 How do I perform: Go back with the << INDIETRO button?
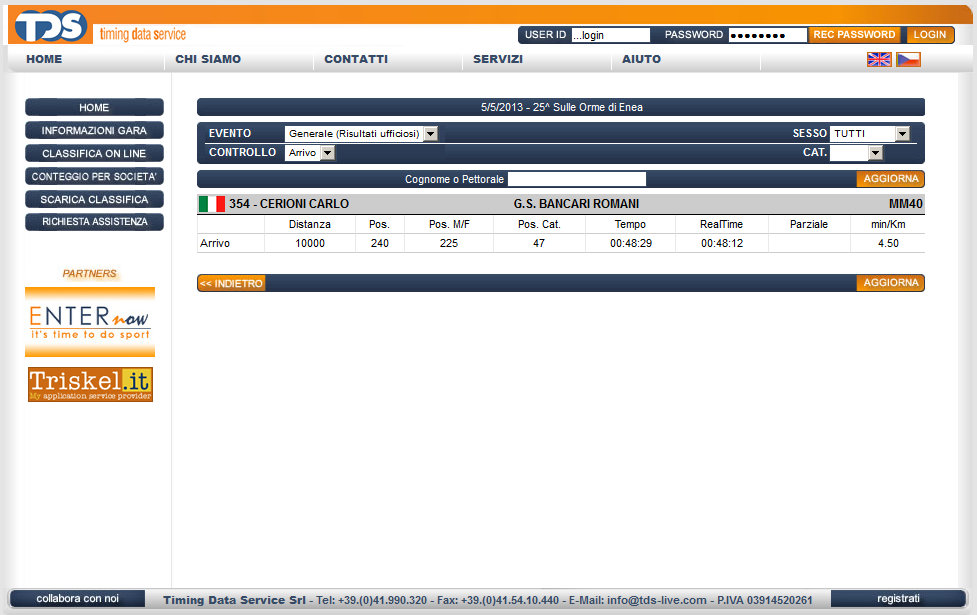point(231,284)
